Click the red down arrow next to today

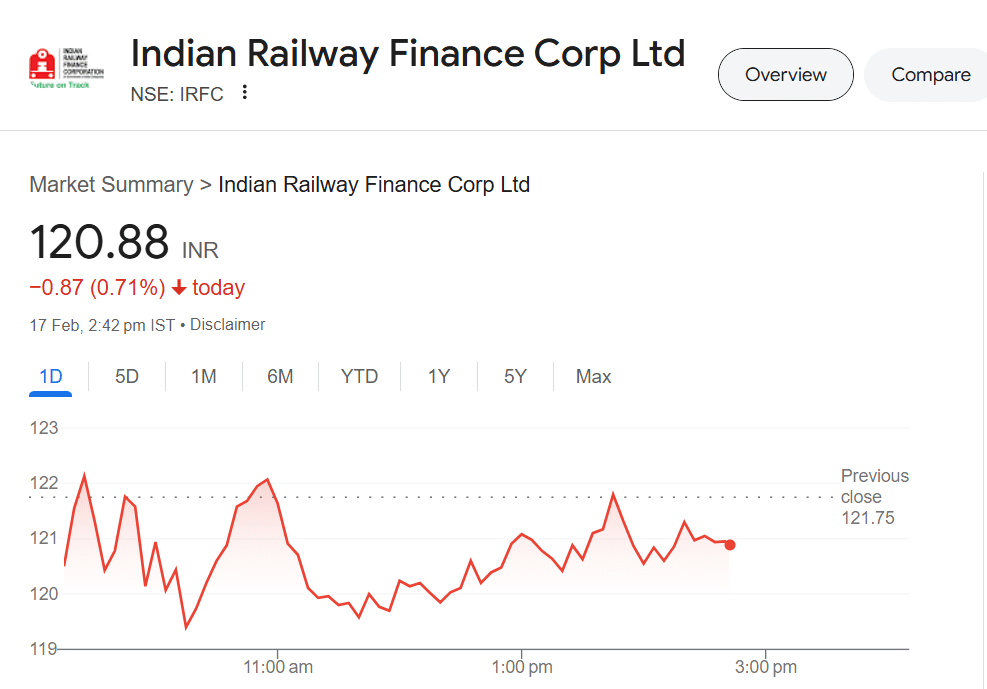point(179,288)
